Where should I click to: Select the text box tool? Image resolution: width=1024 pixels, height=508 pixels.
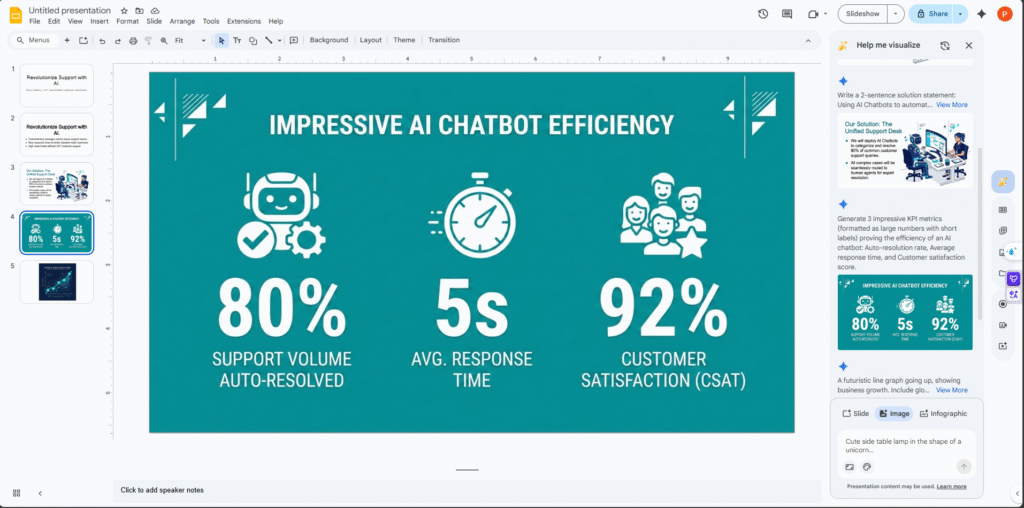[237, 40]
